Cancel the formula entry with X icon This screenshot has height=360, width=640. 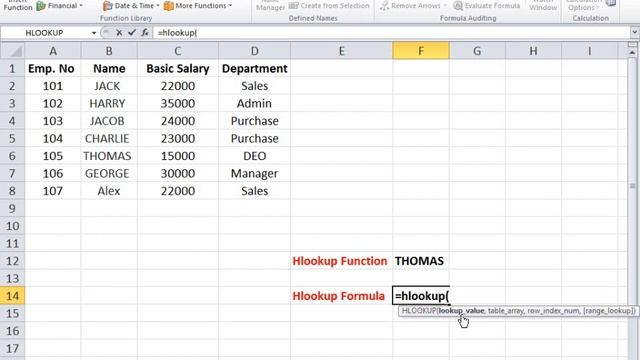pos(119,33)
